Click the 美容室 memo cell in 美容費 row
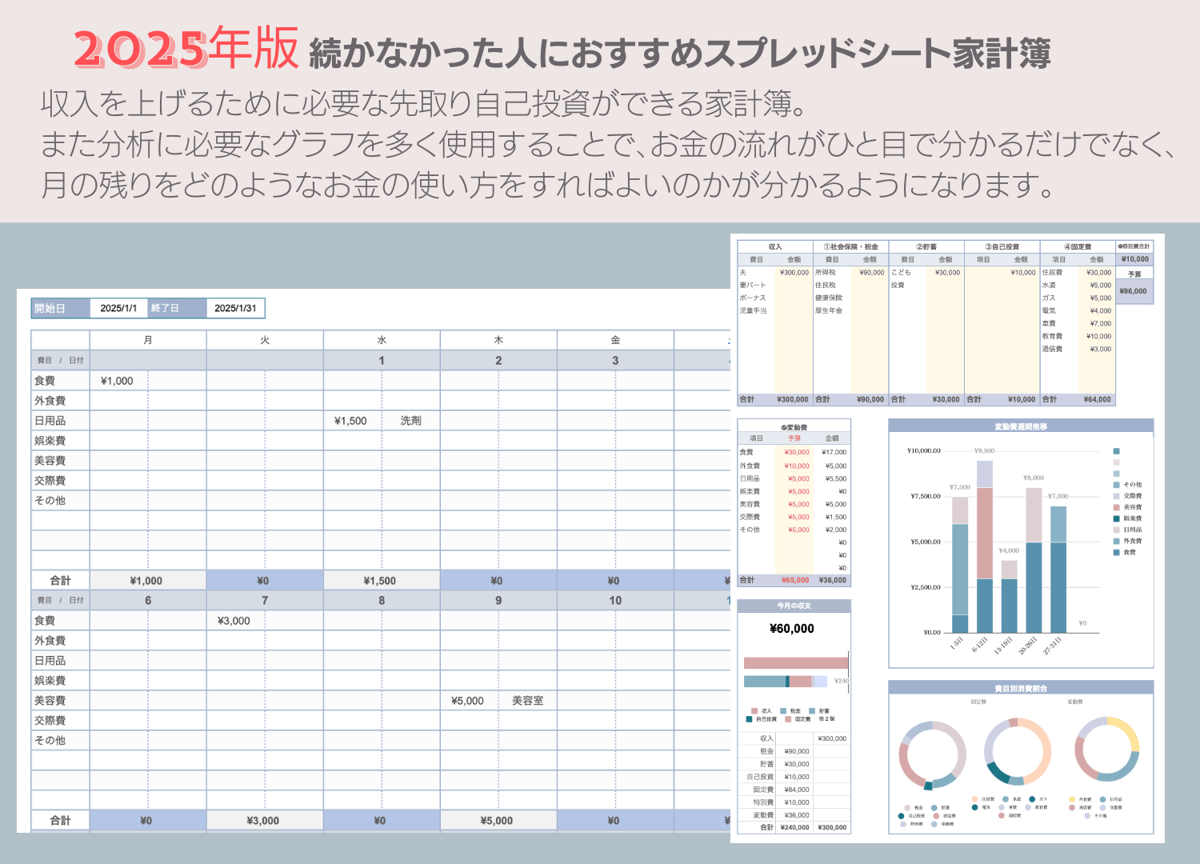The image size is (1200, 864). click(x=527, y=701)
